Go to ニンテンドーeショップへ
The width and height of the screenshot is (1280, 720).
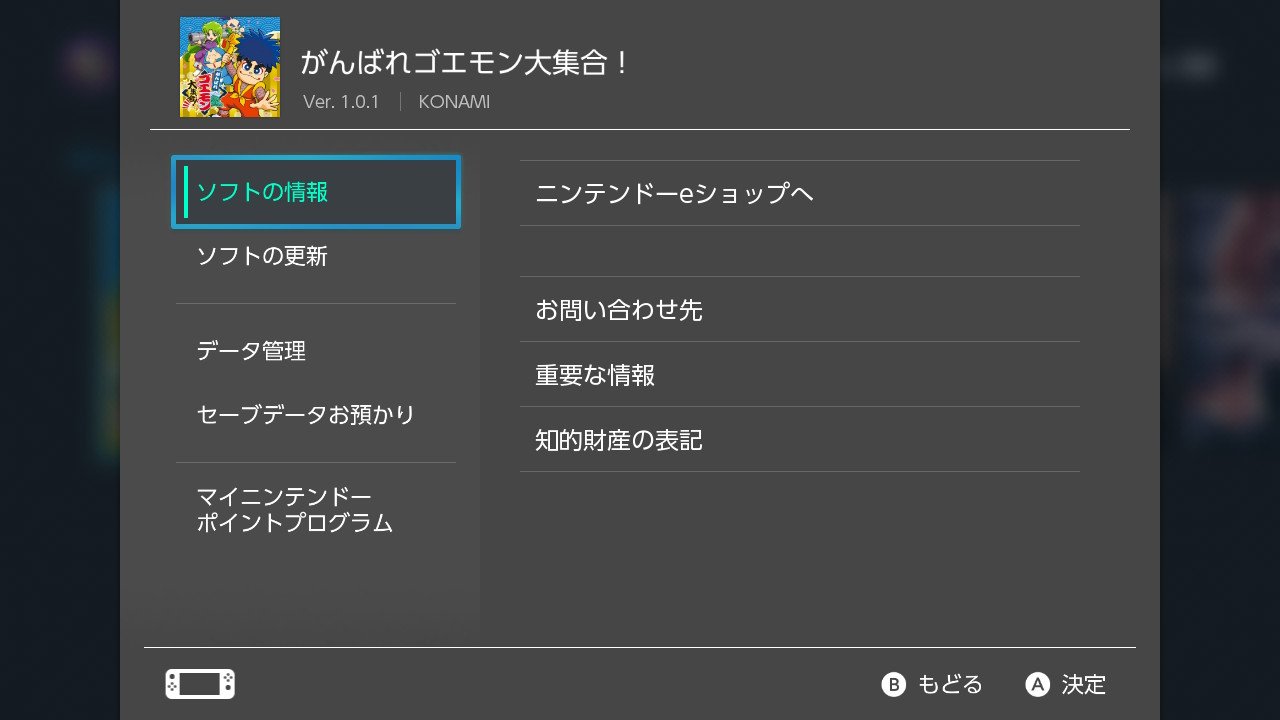coord(800,193)
